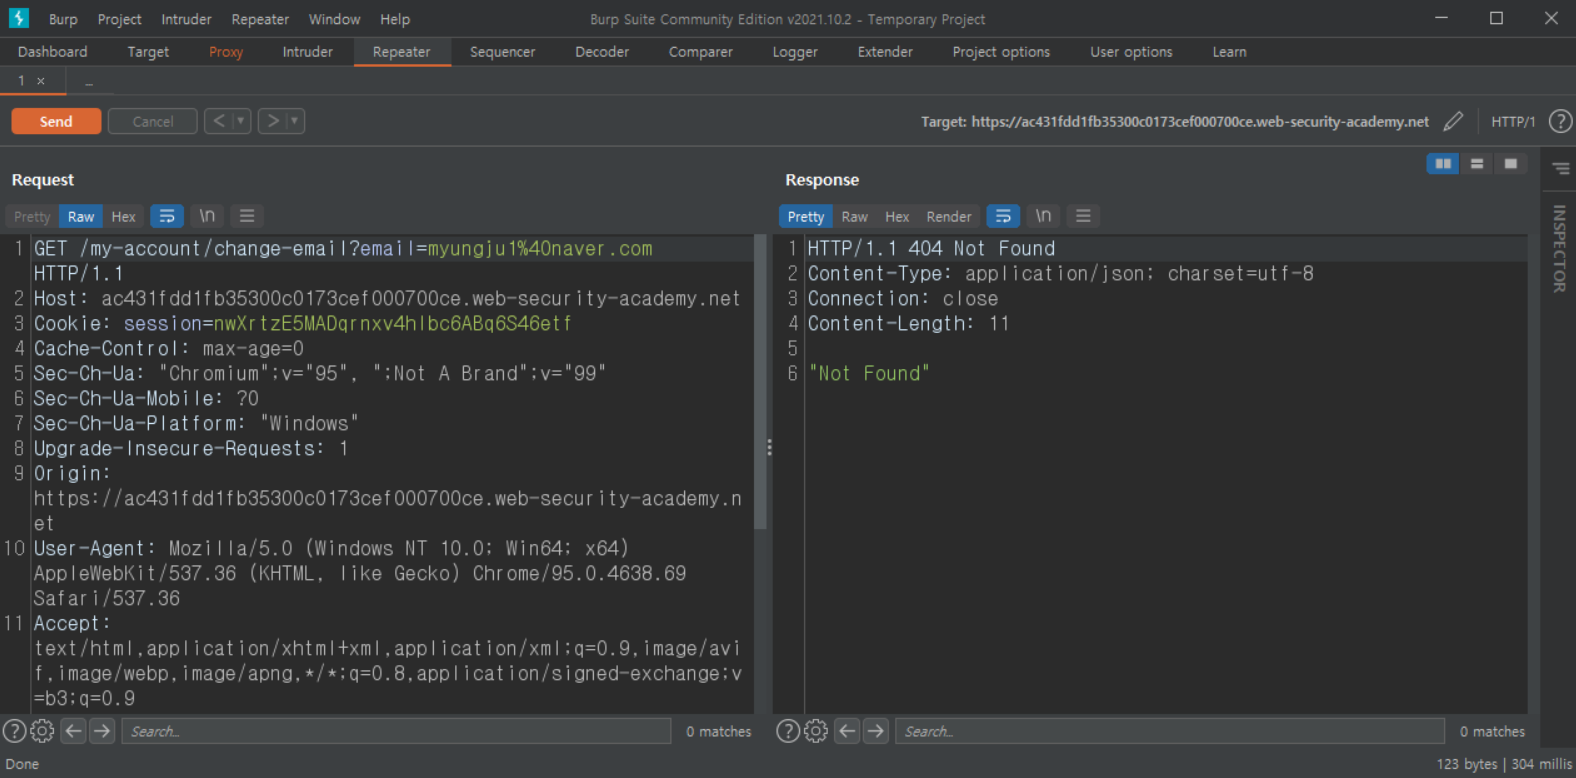Viewport: 1576px width, 778px height.
Task: Select Request Pretty view
Action: (32, 216)
